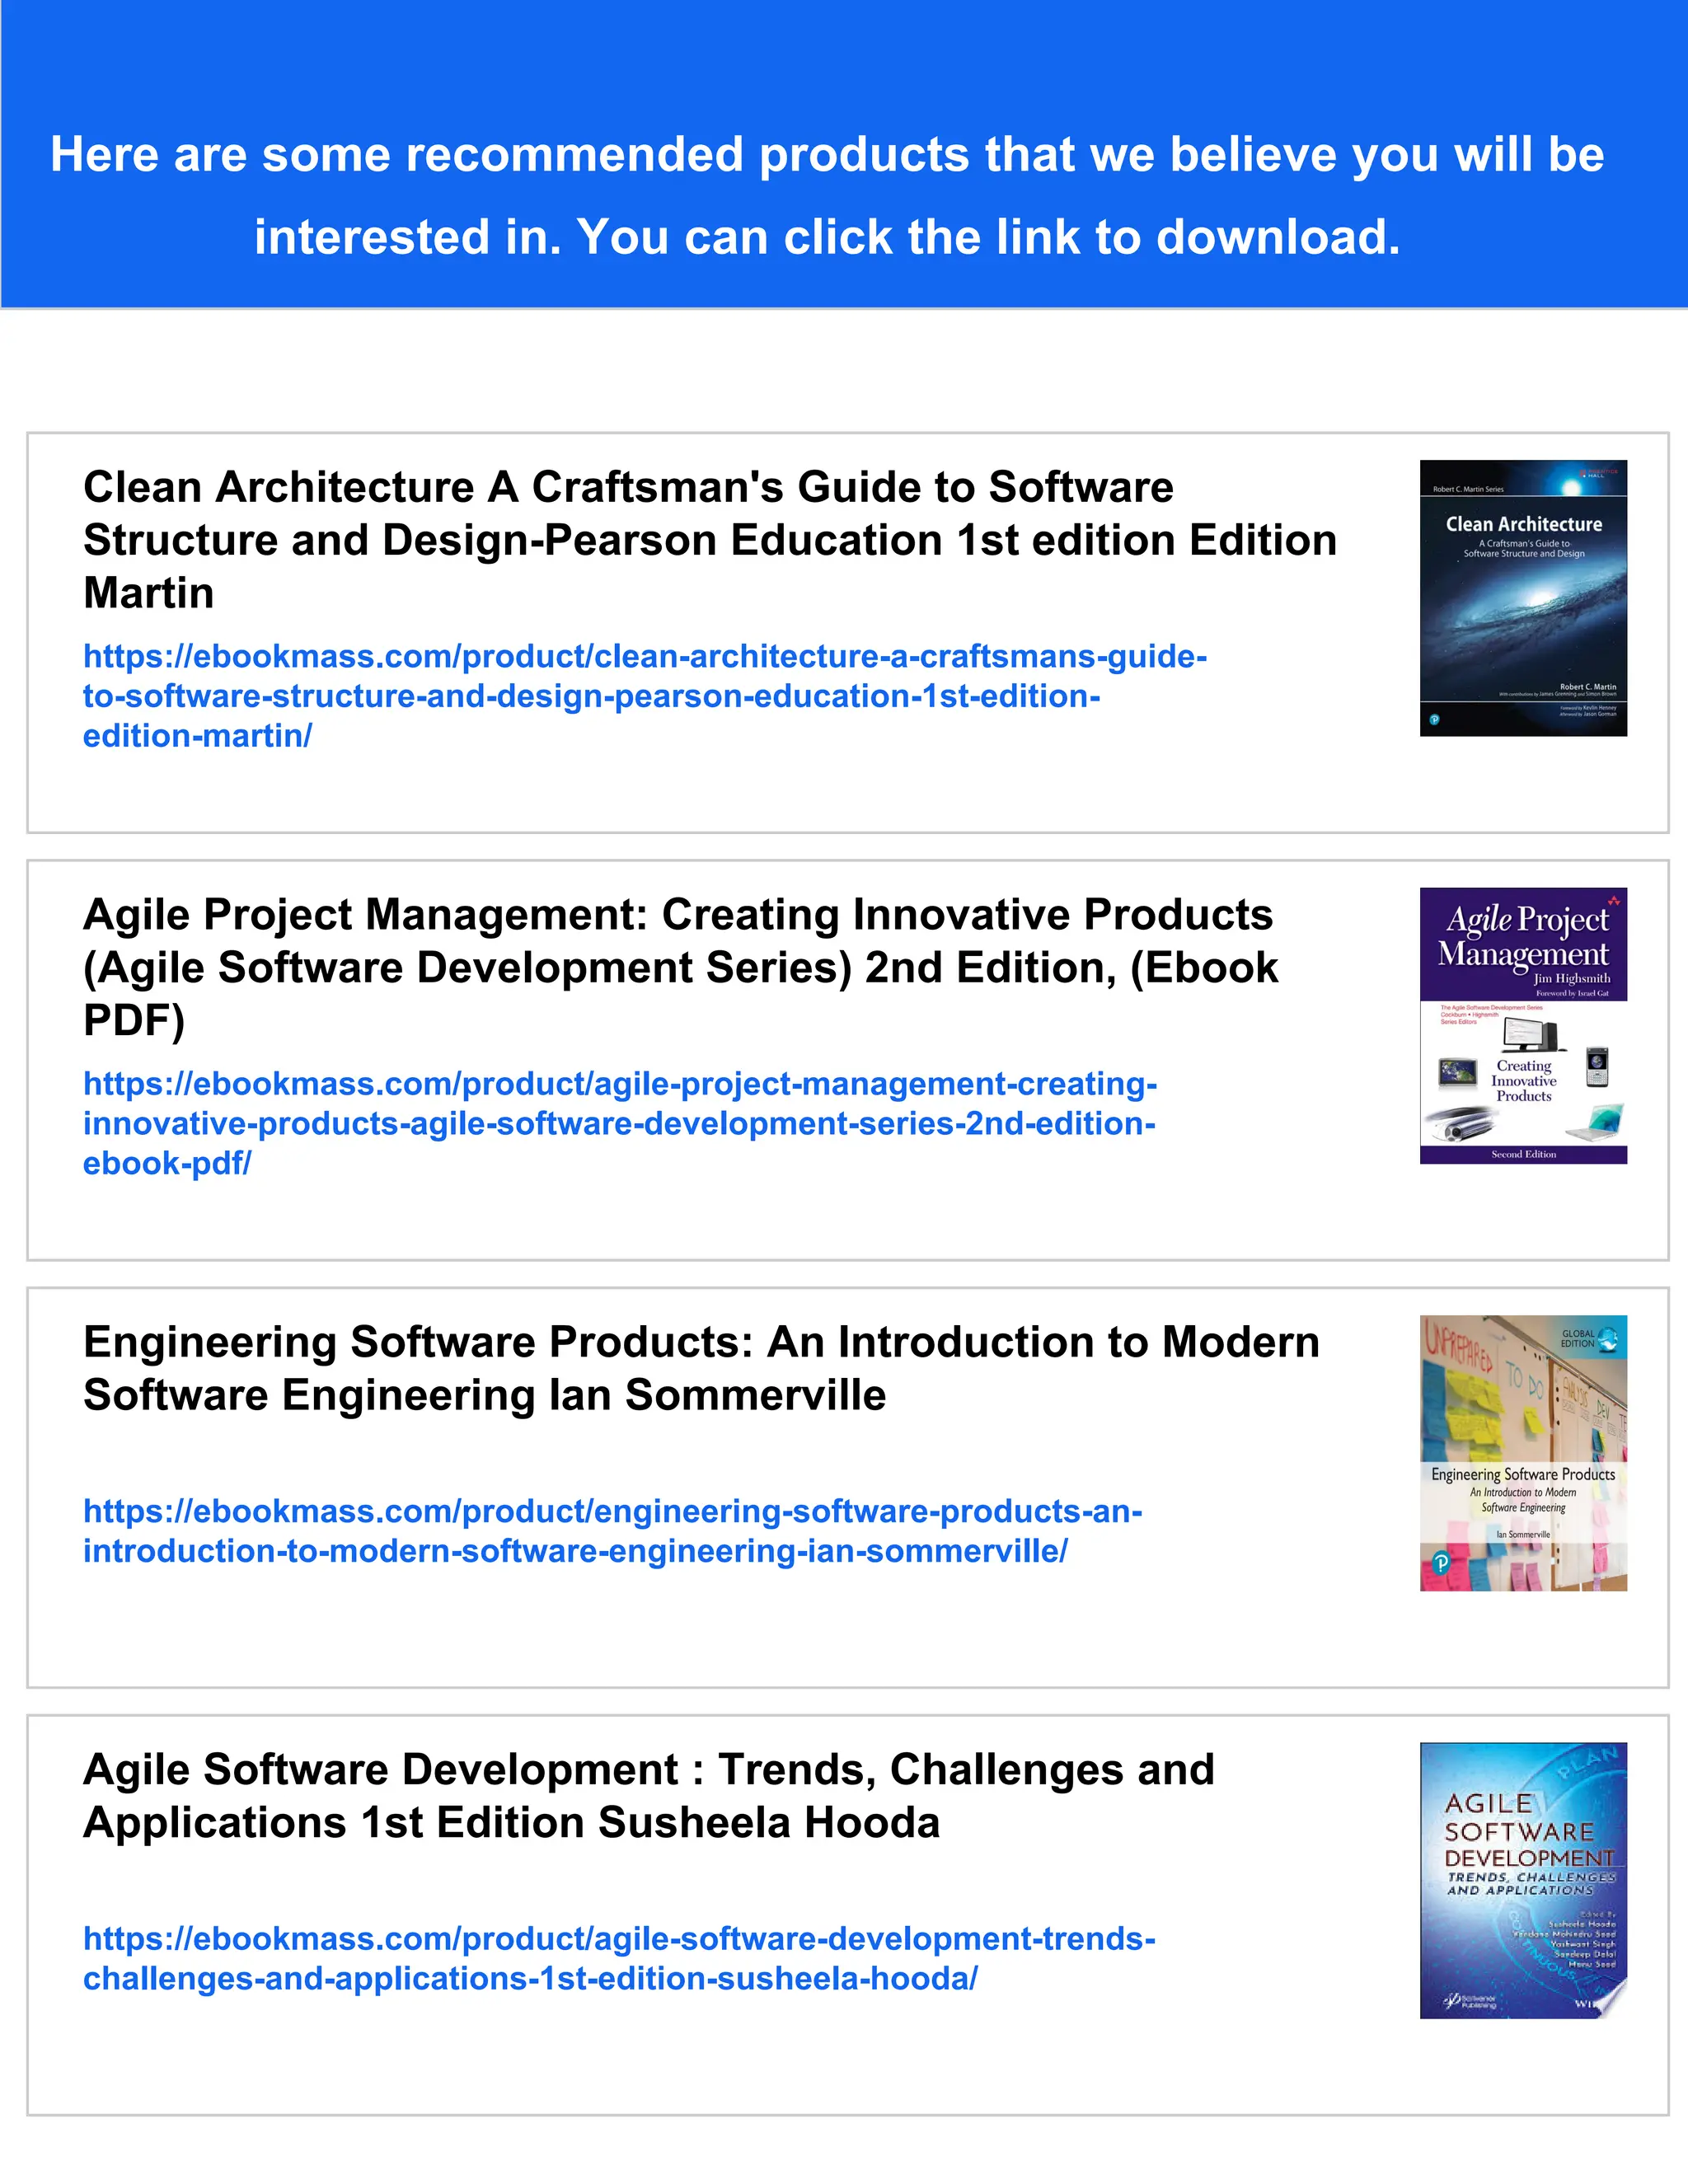1688x2184 pixels.
Task: Click the Agile Software Development book cover
Action: [x=1523, y=1880]
